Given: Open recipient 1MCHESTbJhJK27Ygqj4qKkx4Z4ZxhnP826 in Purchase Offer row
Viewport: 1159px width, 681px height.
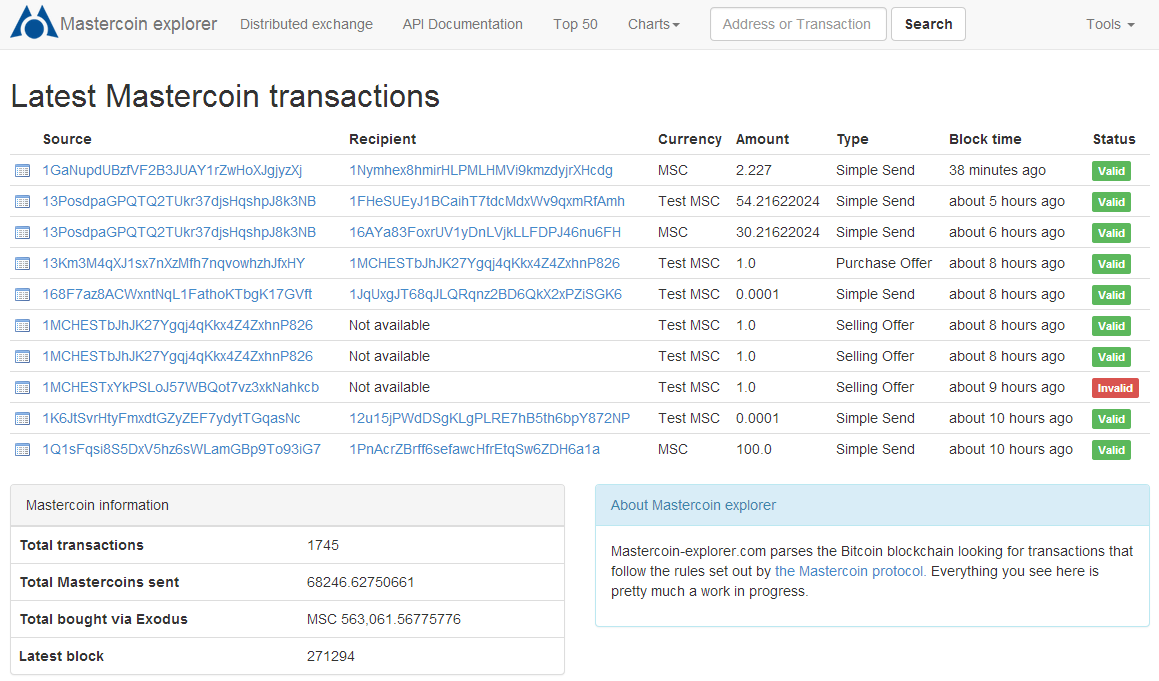Looking at the screenshot, I should coord(484,263).
